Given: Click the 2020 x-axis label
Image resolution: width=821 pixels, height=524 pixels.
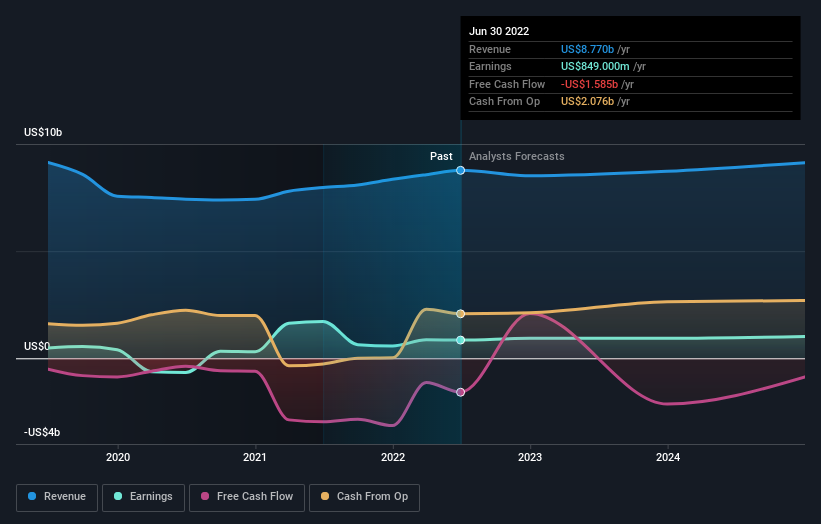Looking at the screenshot, I should pyautogui.click(x=118, y=457).
